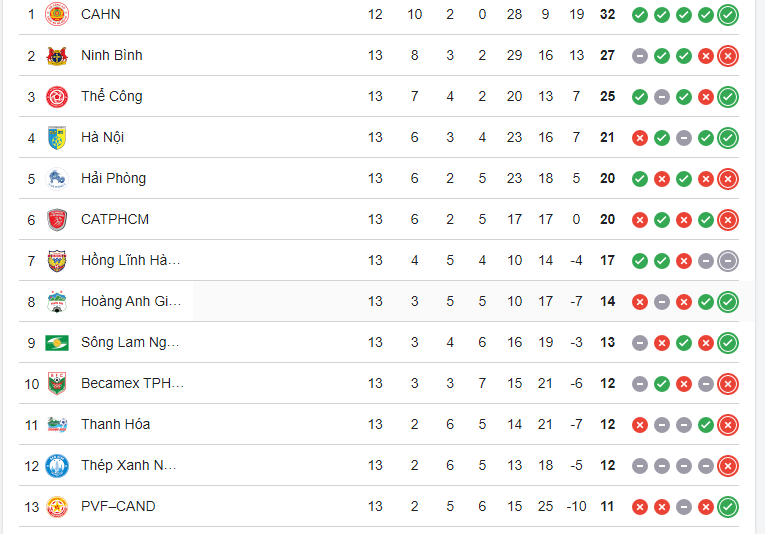Click the CAHN club crest icon
The height and width of the screenshot is (534, 765).
point(57,14)
